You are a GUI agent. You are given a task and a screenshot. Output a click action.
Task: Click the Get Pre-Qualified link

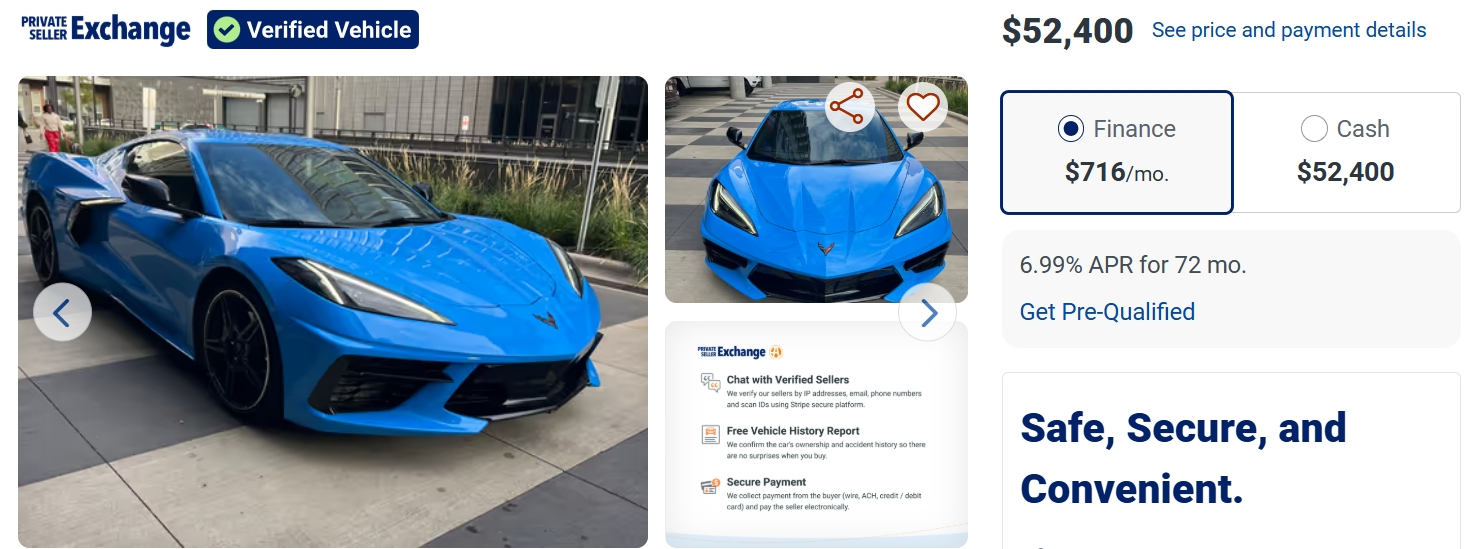[1107, 312]
